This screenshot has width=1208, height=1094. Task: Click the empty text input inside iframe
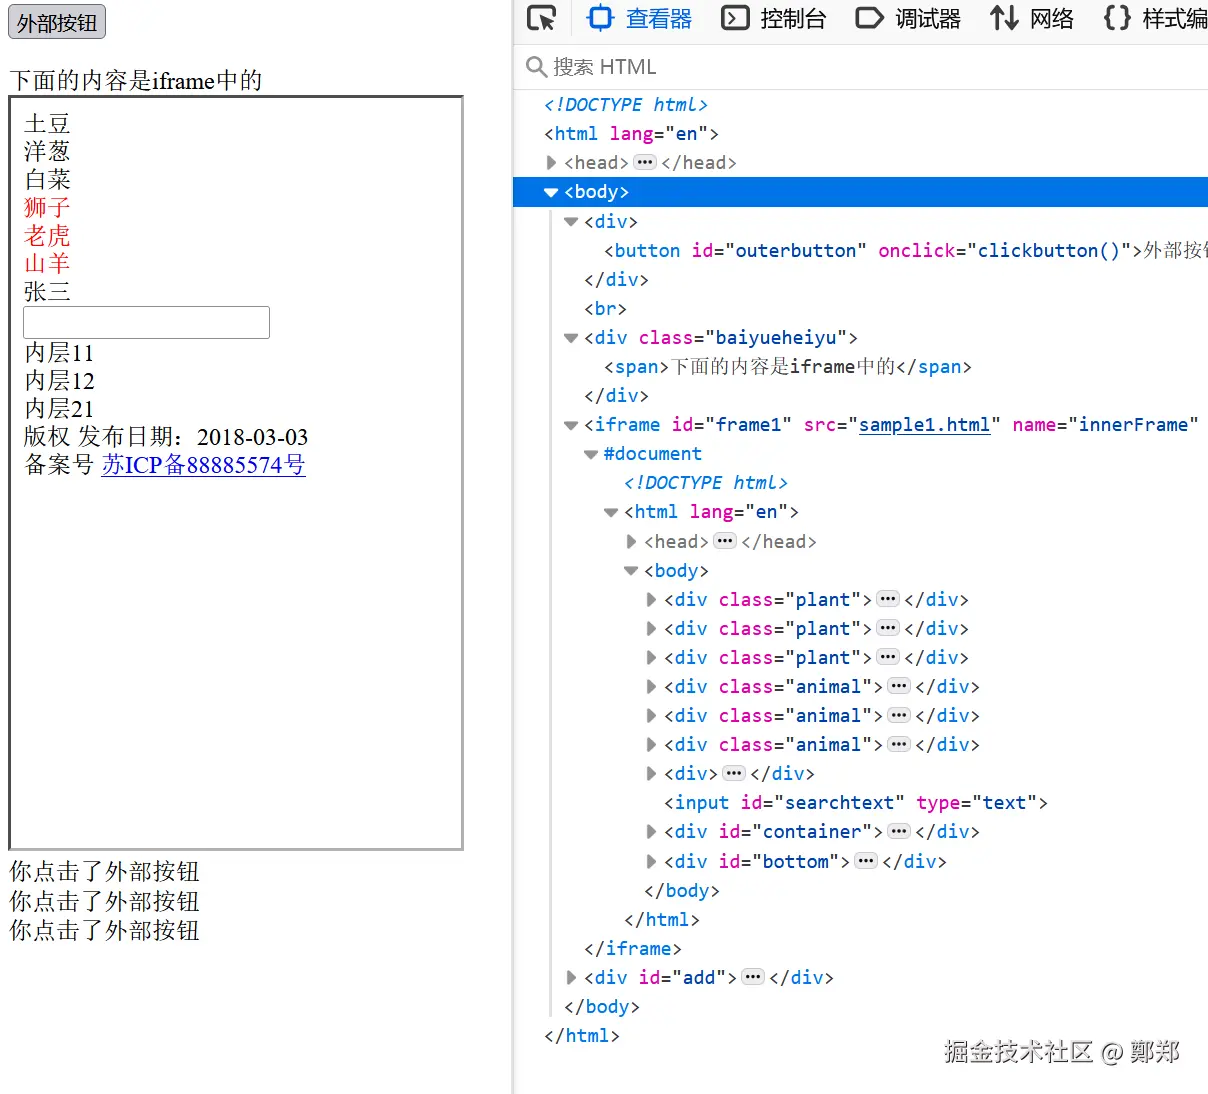pyautogui.click(x=146, y=322)
